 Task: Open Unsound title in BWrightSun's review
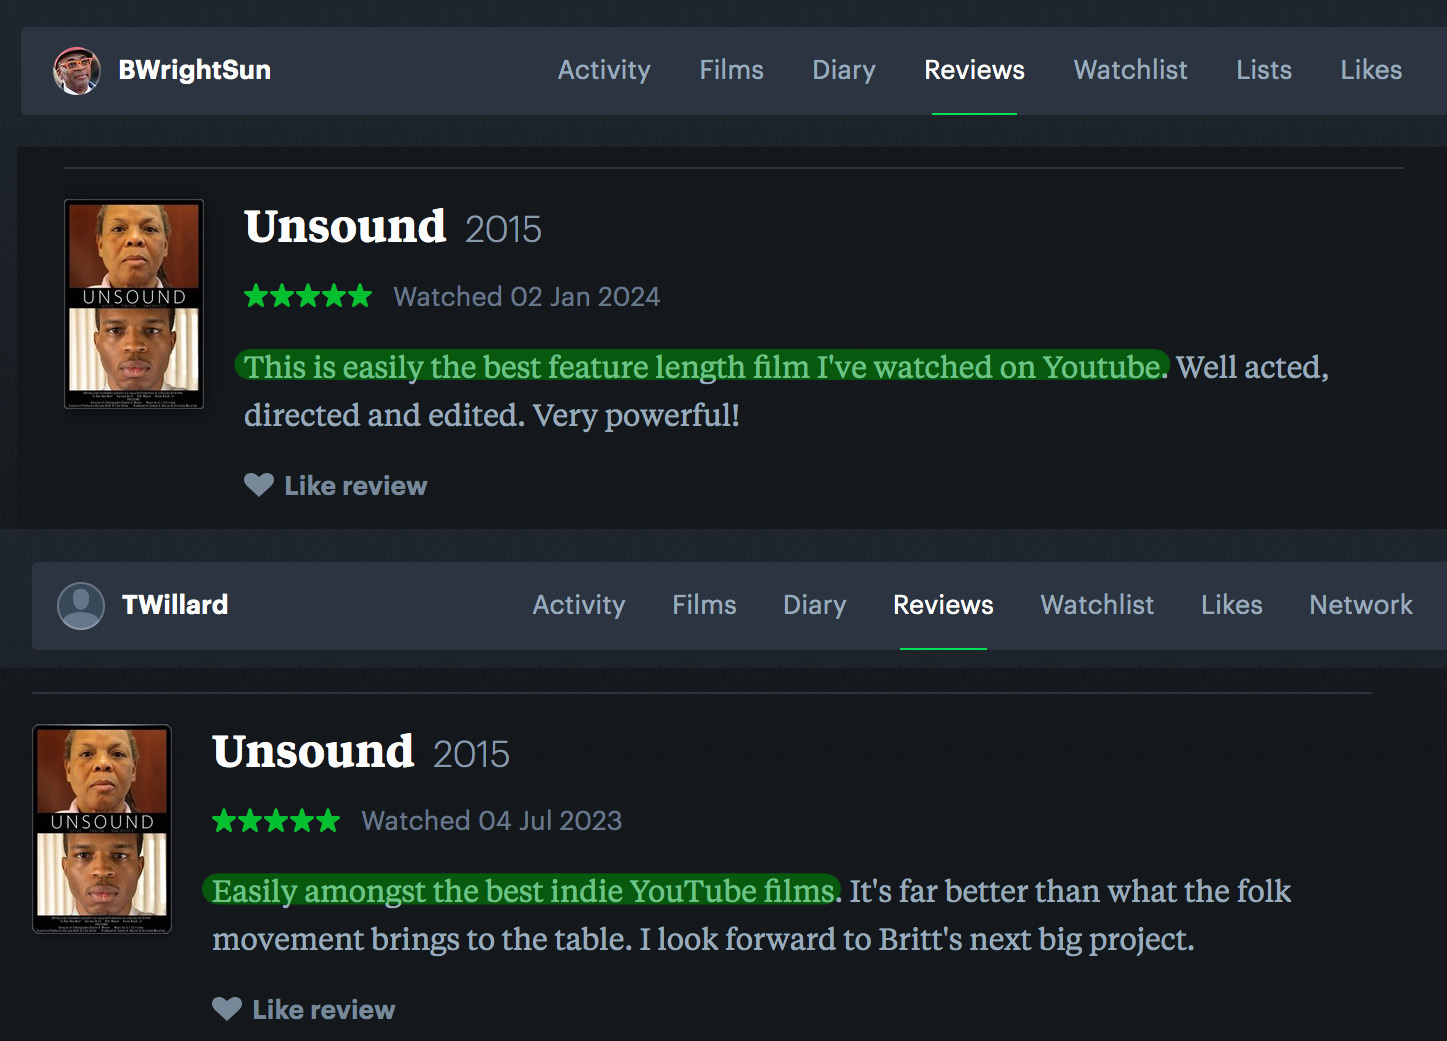click(x=345, y=227)
